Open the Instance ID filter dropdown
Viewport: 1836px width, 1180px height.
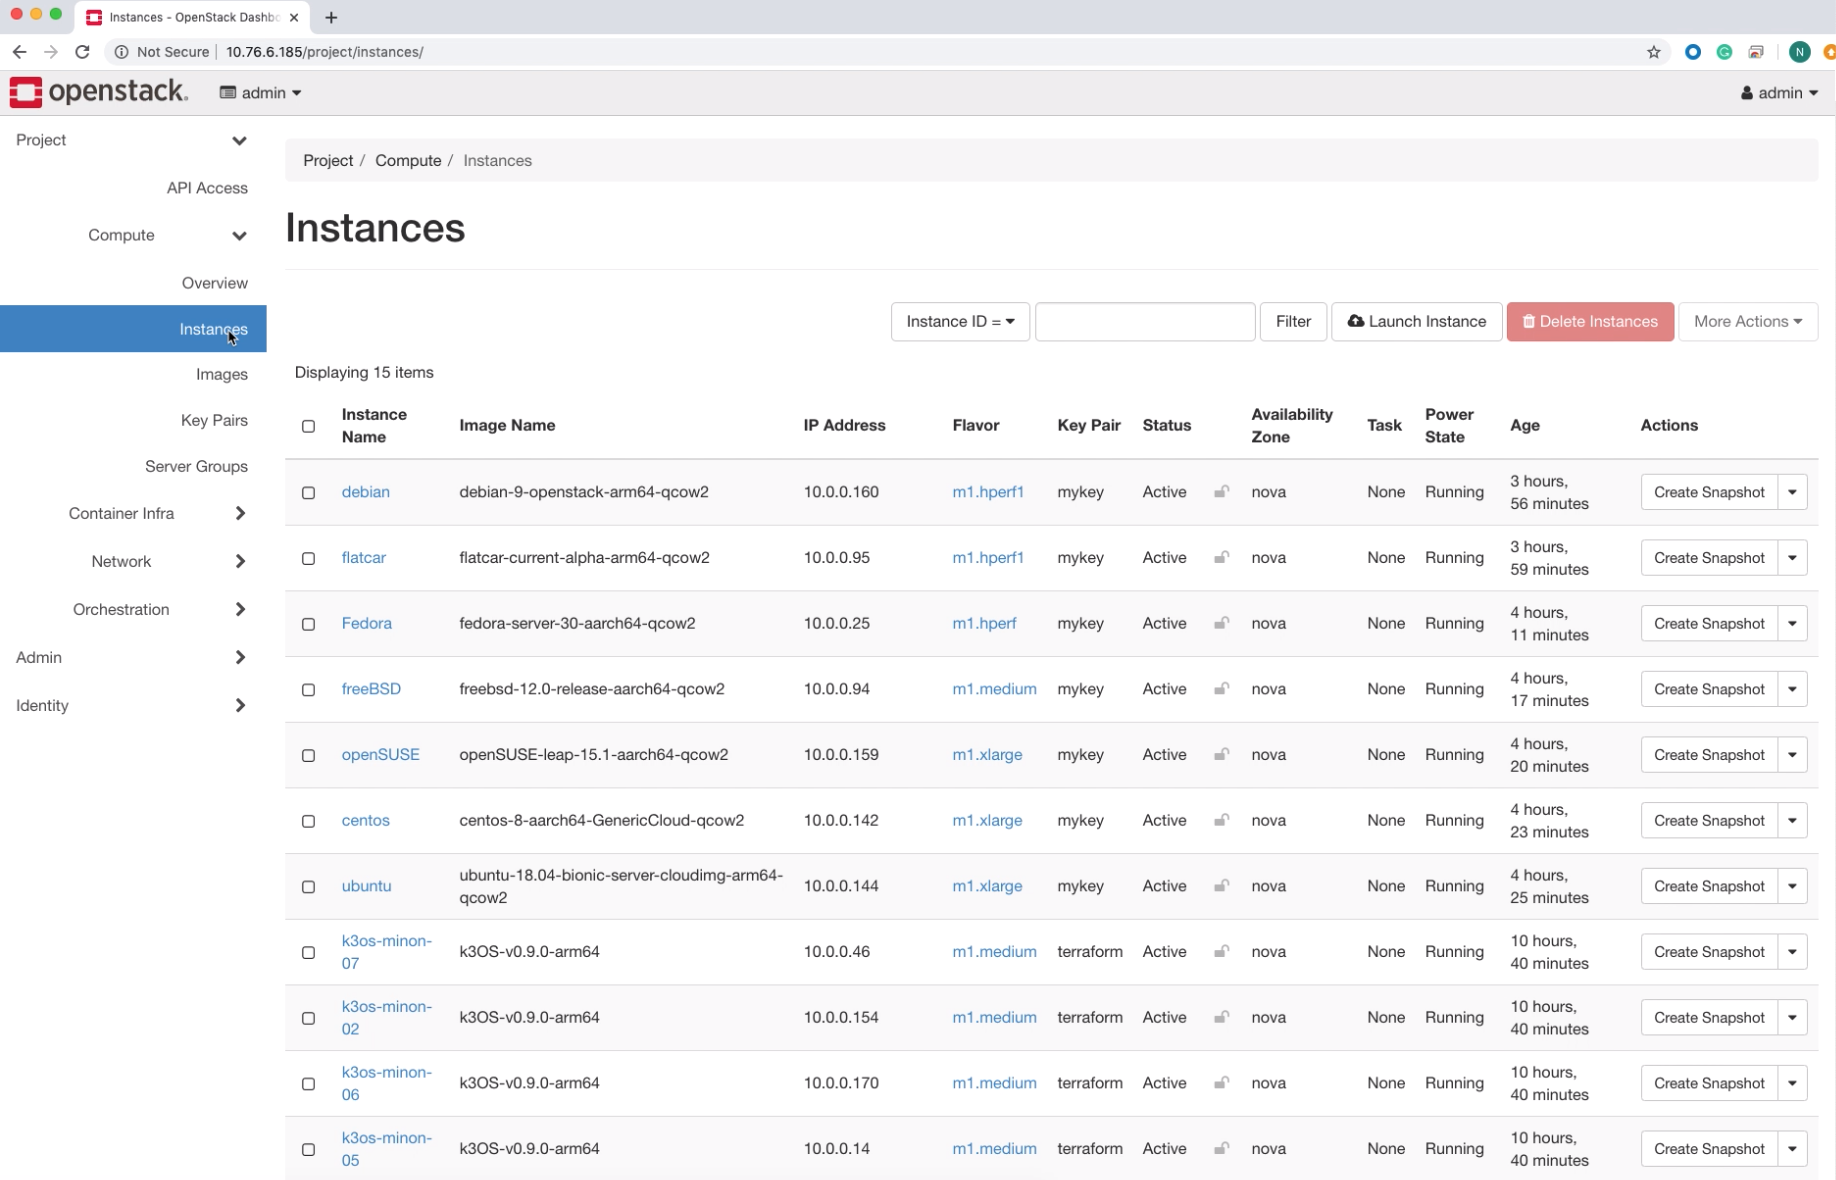coord(959,321)
